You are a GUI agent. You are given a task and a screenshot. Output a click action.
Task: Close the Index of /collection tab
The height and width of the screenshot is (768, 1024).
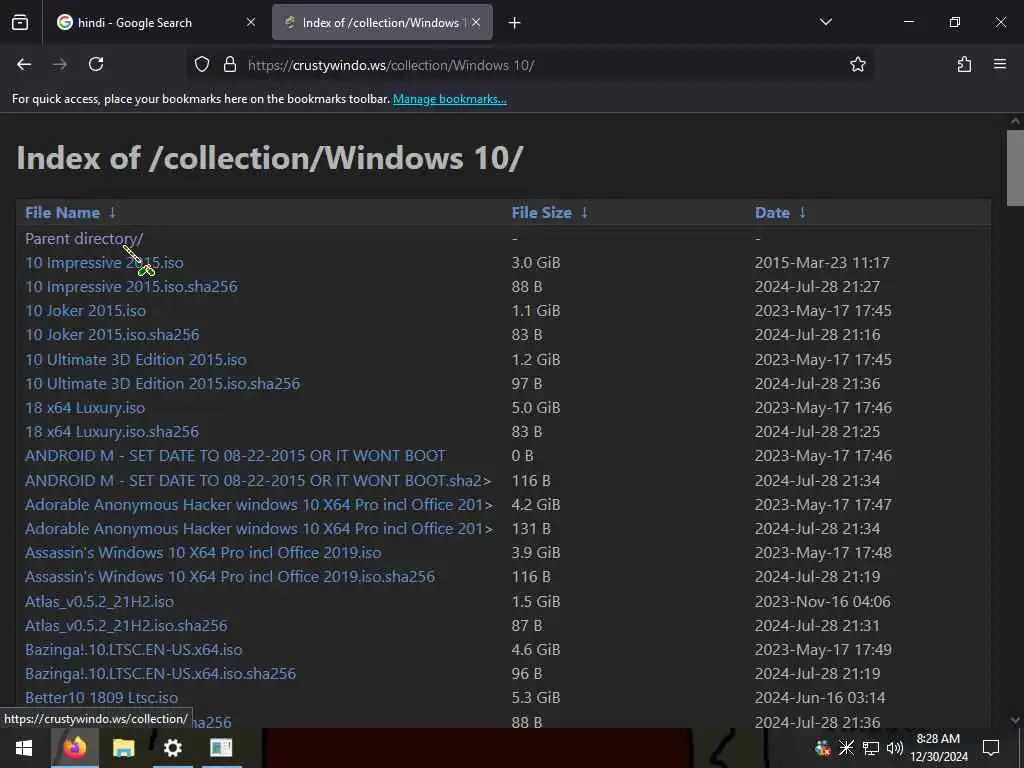click(476, 22)
